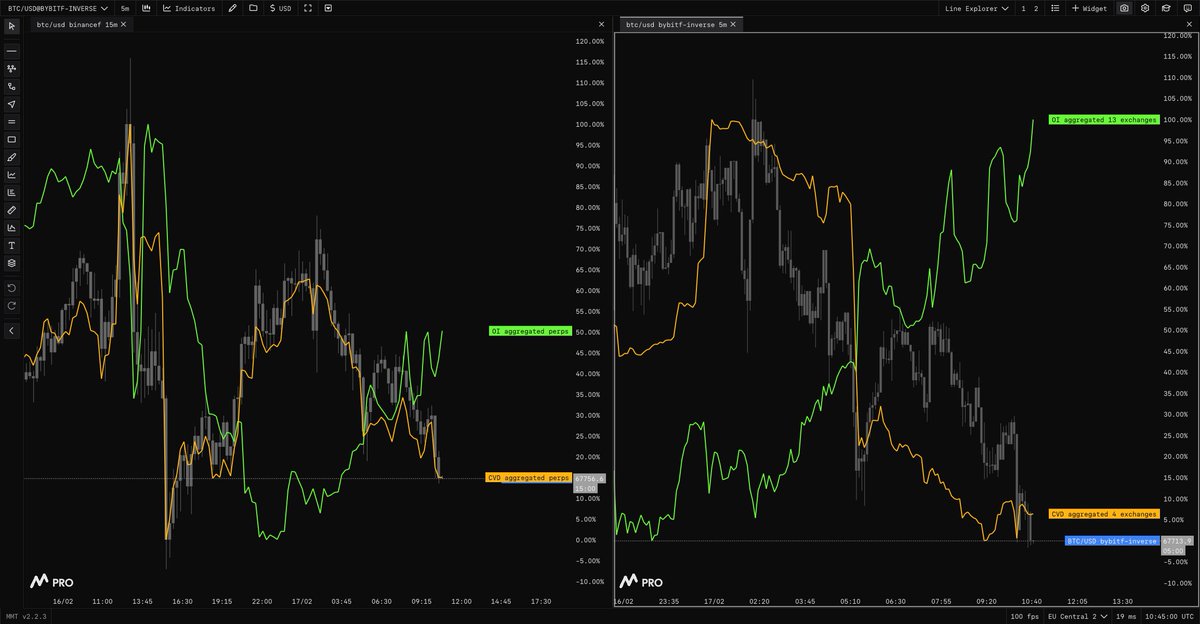Click the MMT v2.2.3 version label
The image size is (1200, 624).
(x=26, y=616)
